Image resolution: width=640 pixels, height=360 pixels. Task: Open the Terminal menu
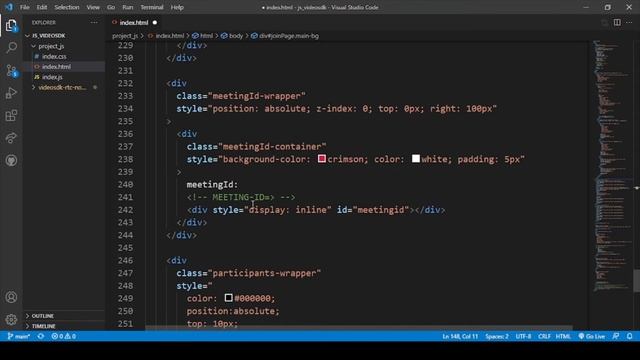click(x=152, y=7)
